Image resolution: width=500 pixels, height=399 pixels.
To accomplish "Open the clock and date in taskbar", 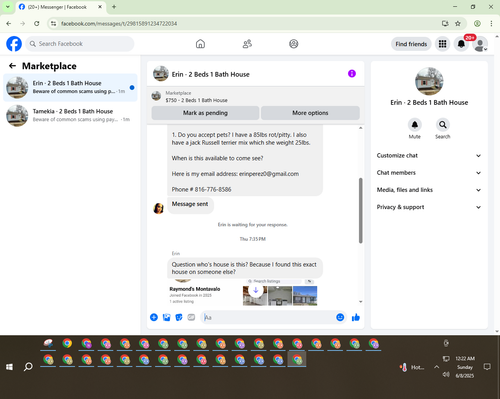I will click(x=465, y=367).
